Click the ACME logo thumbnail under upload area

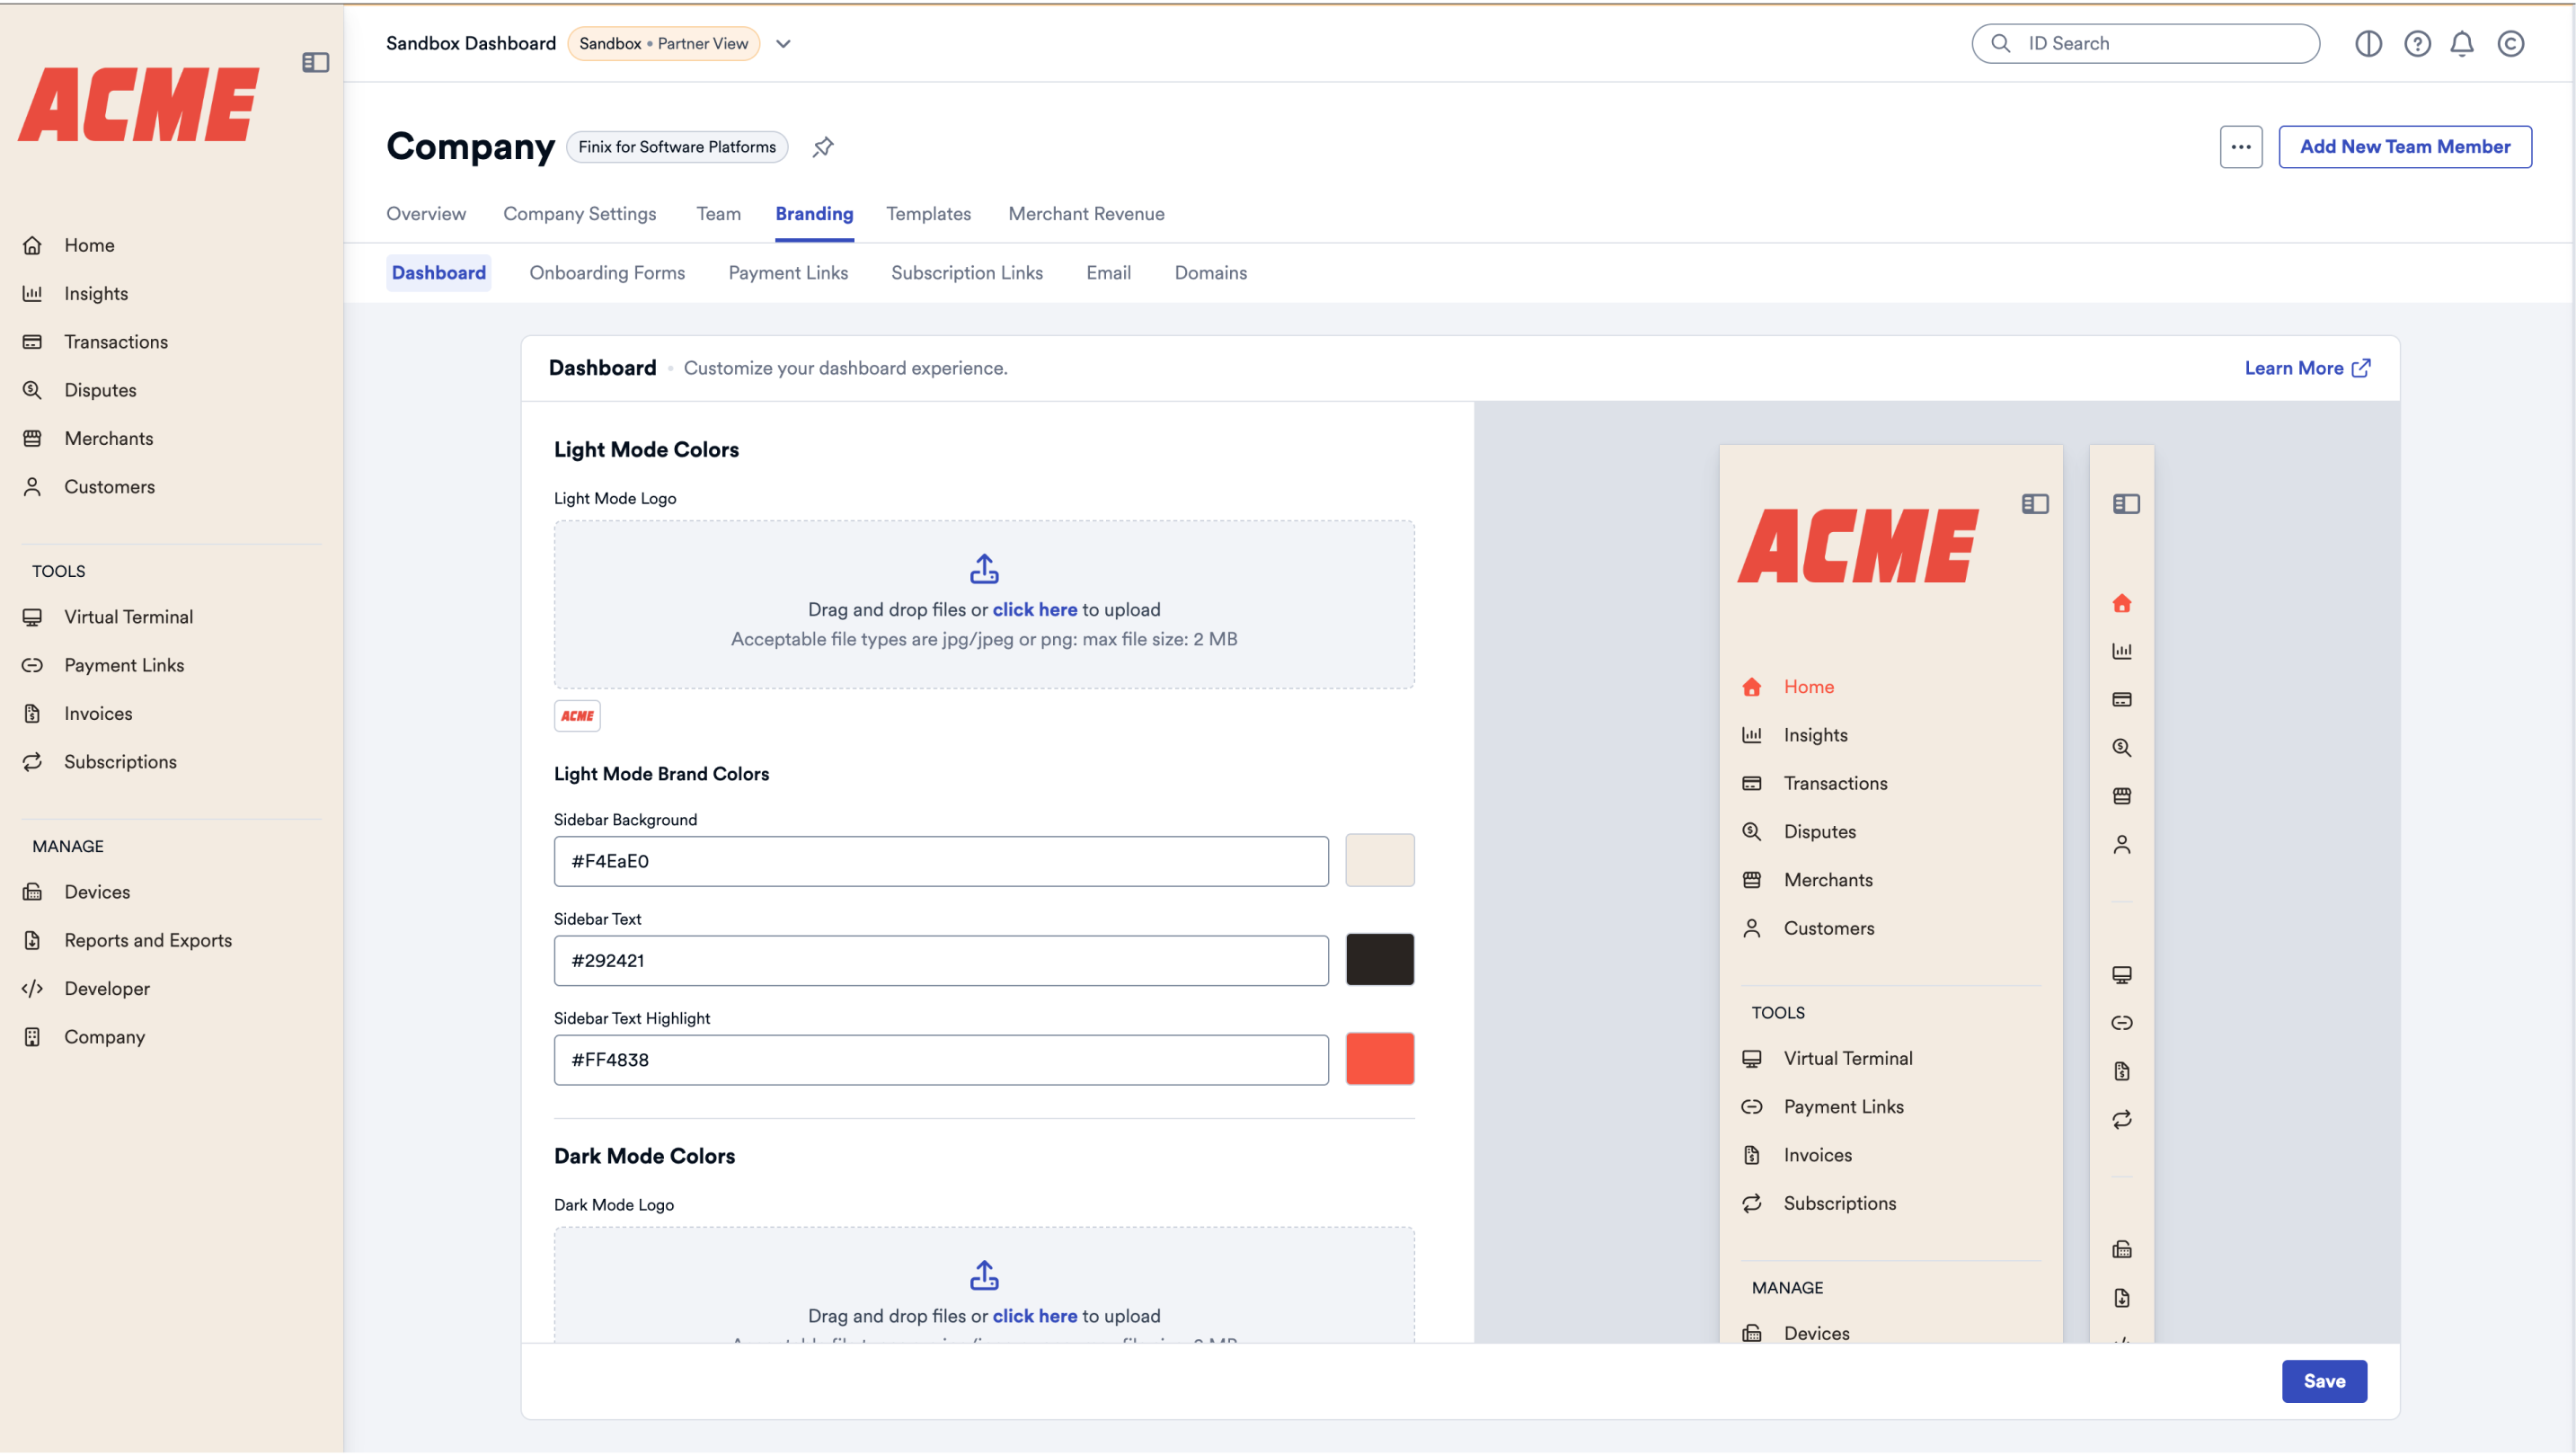coord(577,716)
